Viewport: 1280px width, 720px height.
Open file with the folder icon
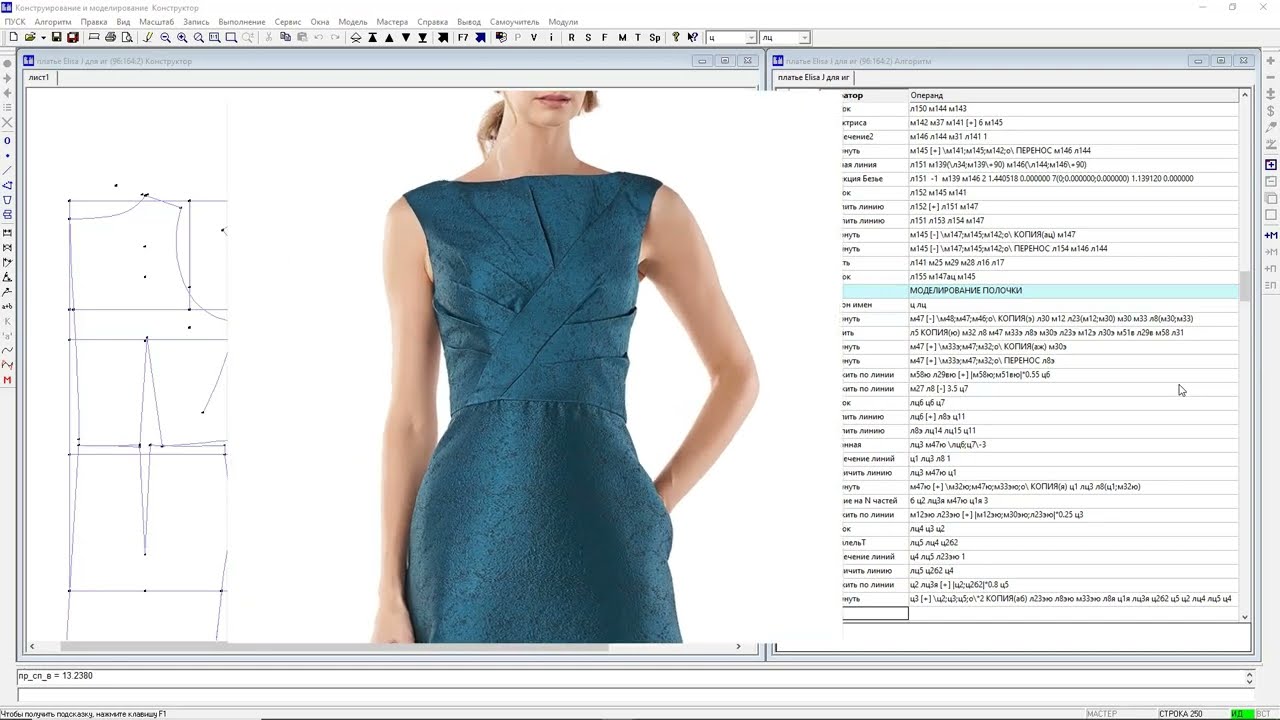30,38
